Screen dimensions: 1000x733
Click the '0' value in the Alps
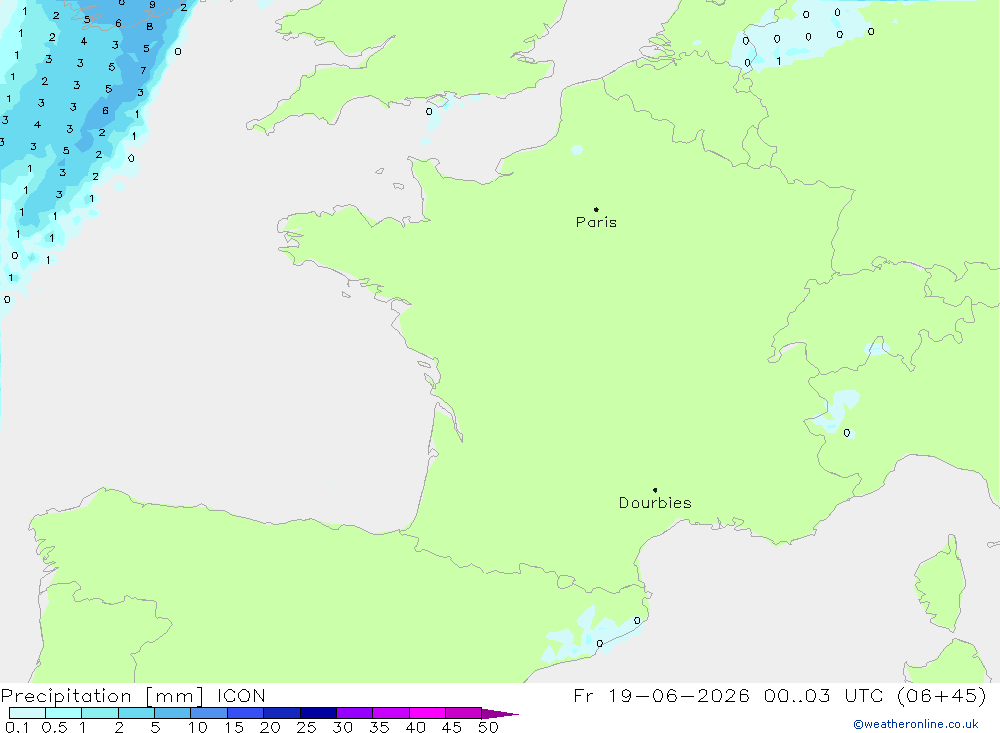point(846,433)
